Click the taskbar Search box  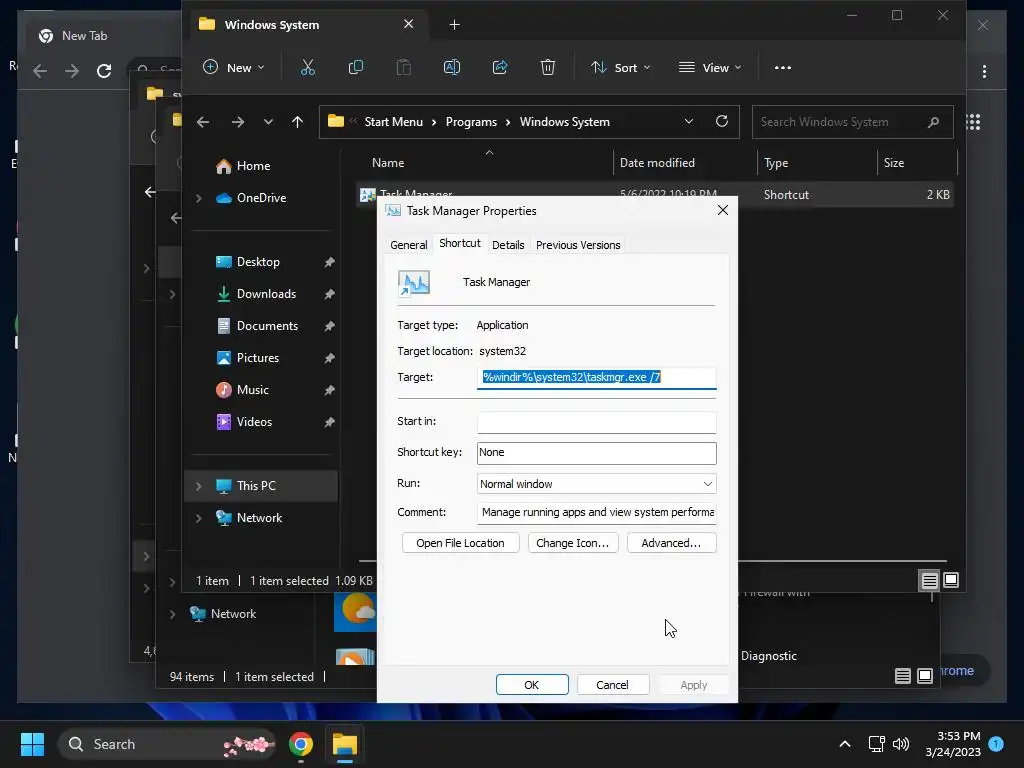coord(167,744)
